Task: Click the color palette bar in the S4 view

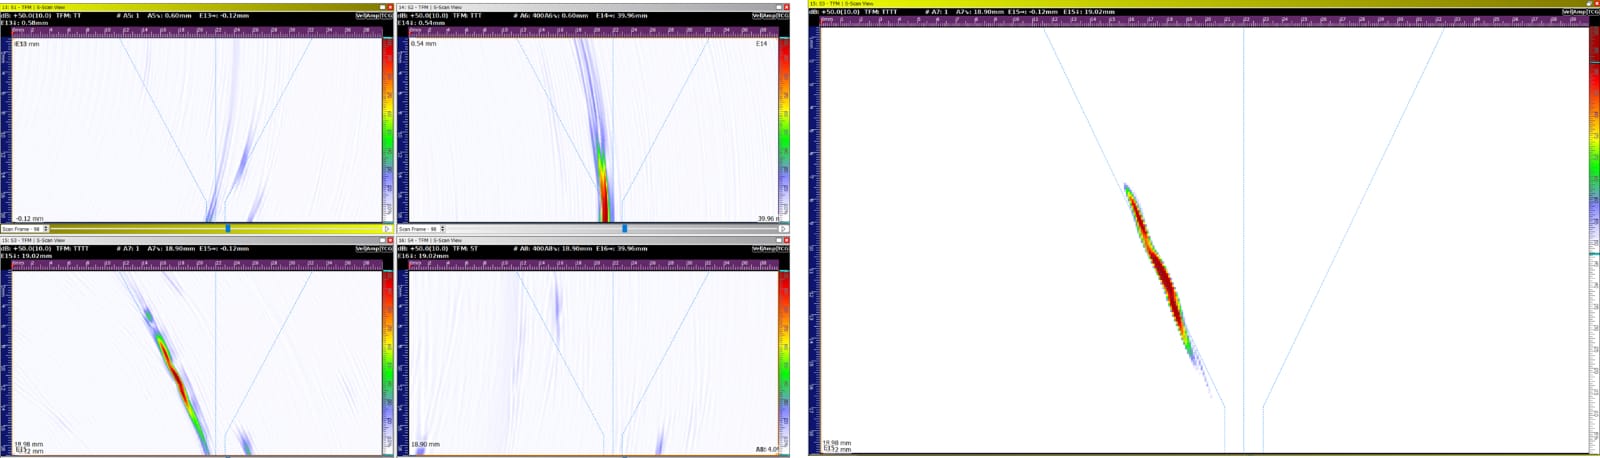Action: click(x=785, y=363)
